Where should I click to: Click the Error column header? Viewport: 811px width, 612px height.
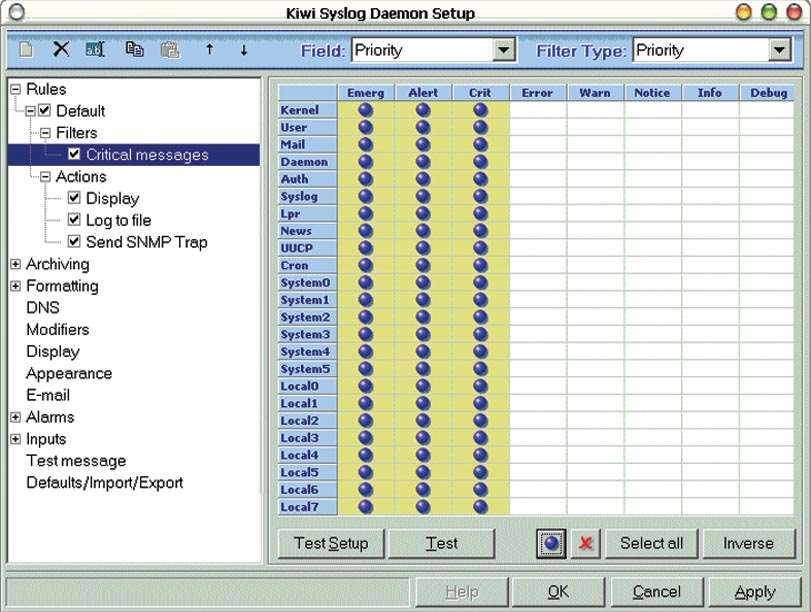click(538, 93)
